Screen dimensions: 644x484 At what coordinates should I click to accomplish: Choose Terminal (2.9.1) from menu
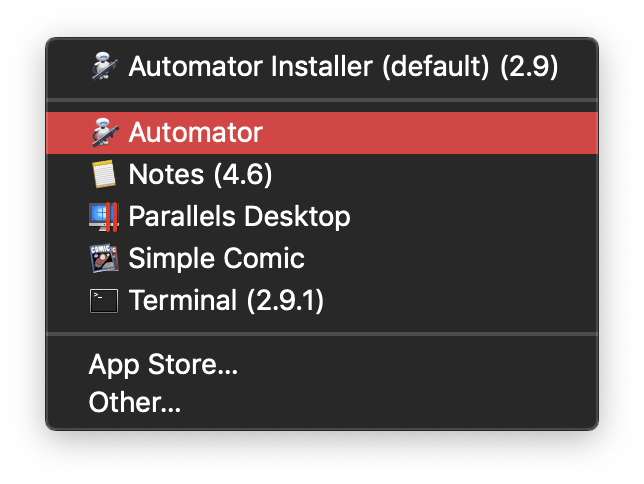(x=322, y=300)
